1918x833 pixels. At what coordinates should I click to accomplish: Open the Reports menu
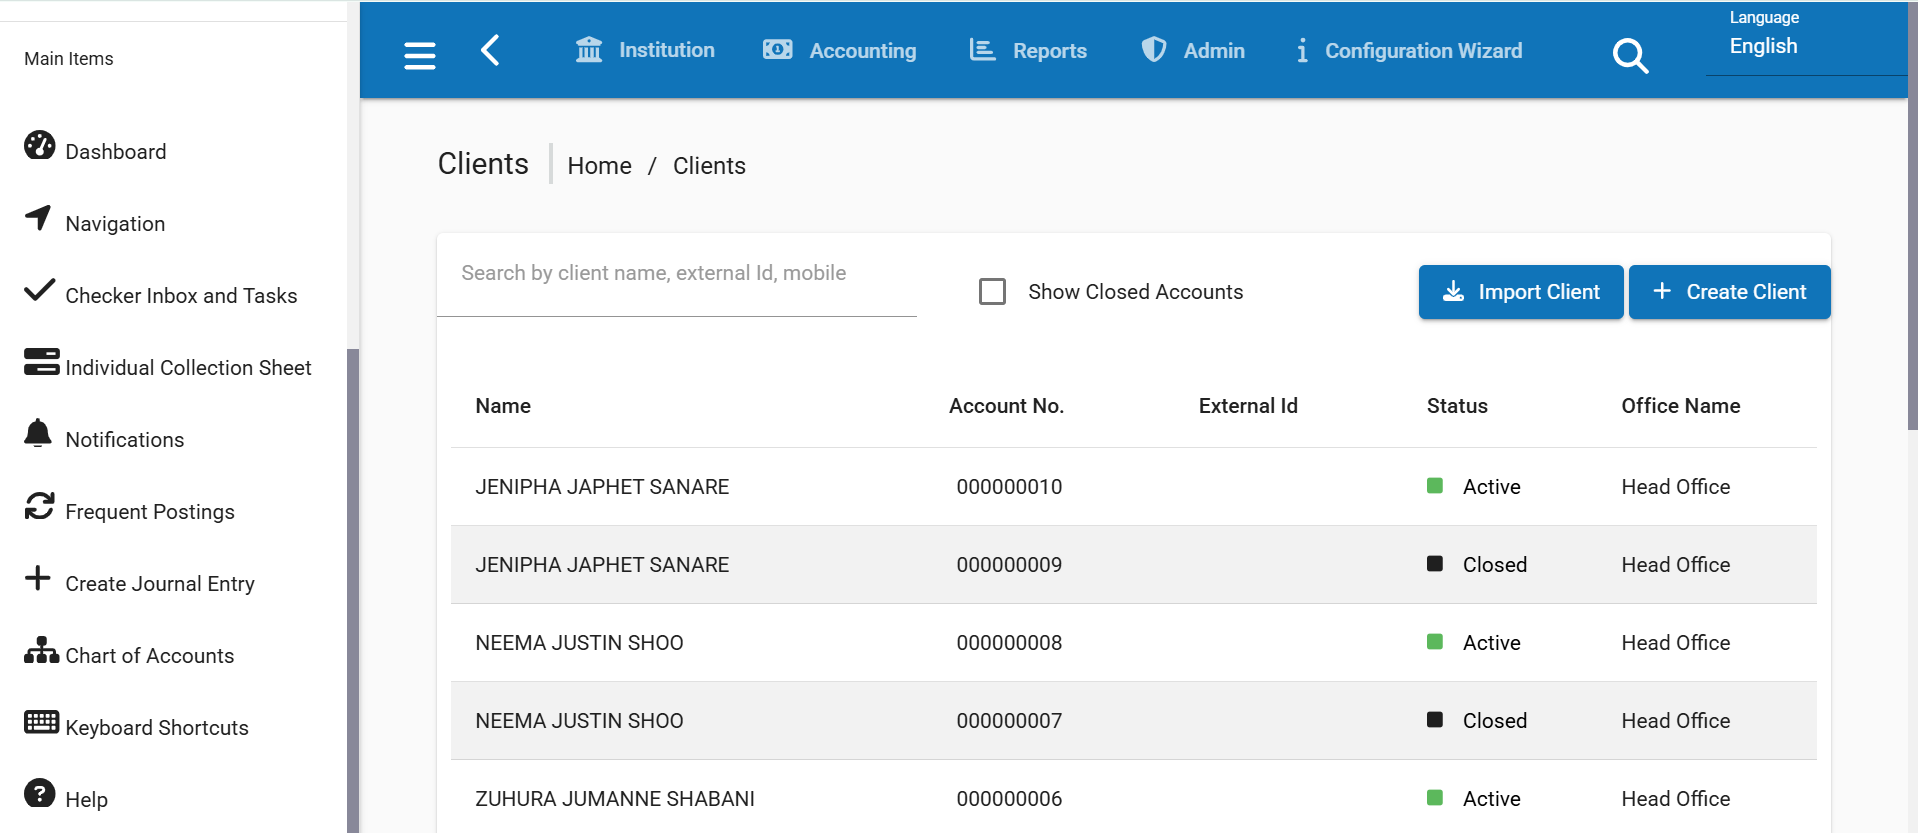pyautogui.click(x=1028, y=50)
